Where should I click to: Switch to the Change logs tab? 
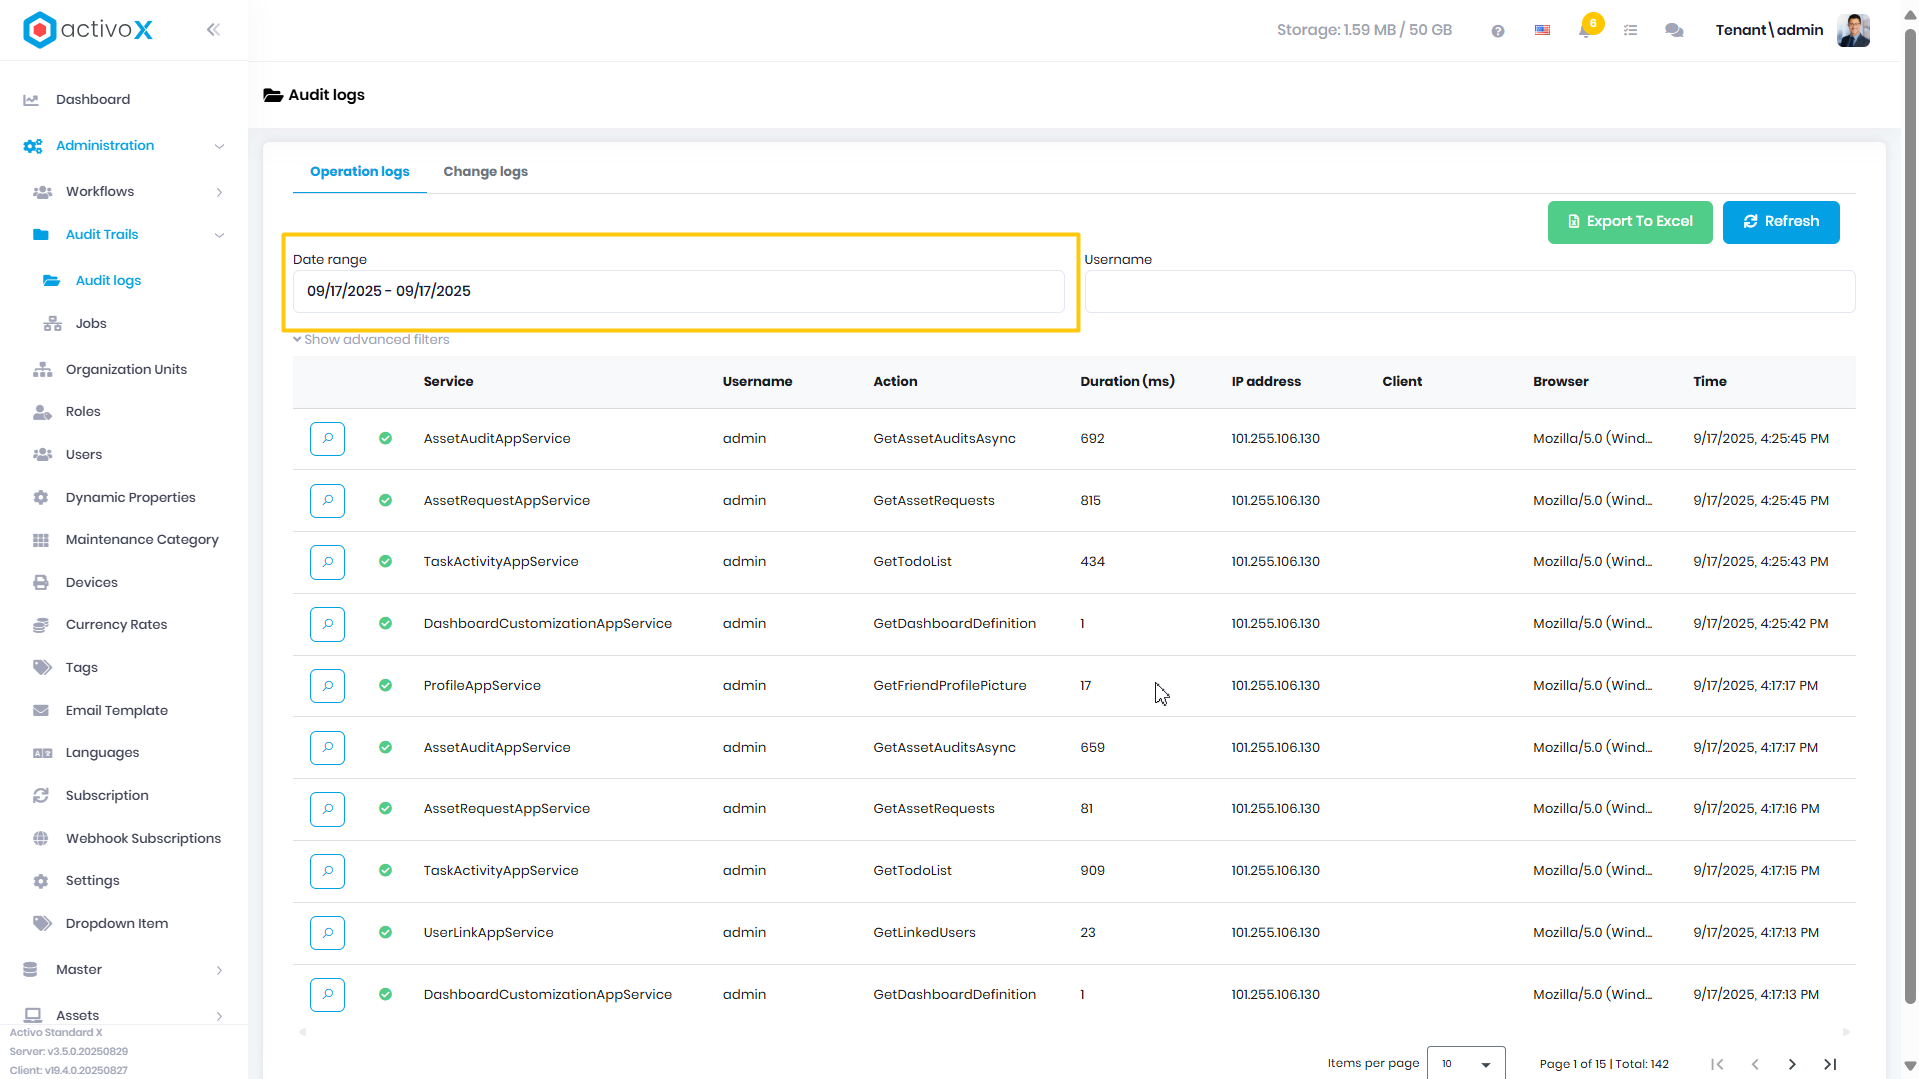pos(485,172)
